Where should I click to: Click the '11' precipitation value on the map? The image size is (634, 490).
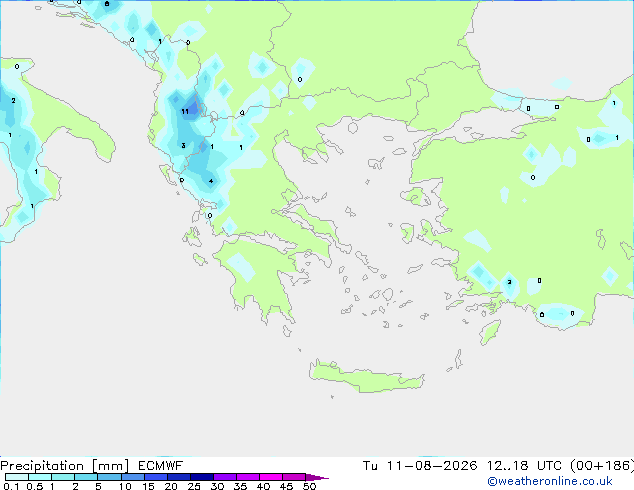click(x=185, y=112)
